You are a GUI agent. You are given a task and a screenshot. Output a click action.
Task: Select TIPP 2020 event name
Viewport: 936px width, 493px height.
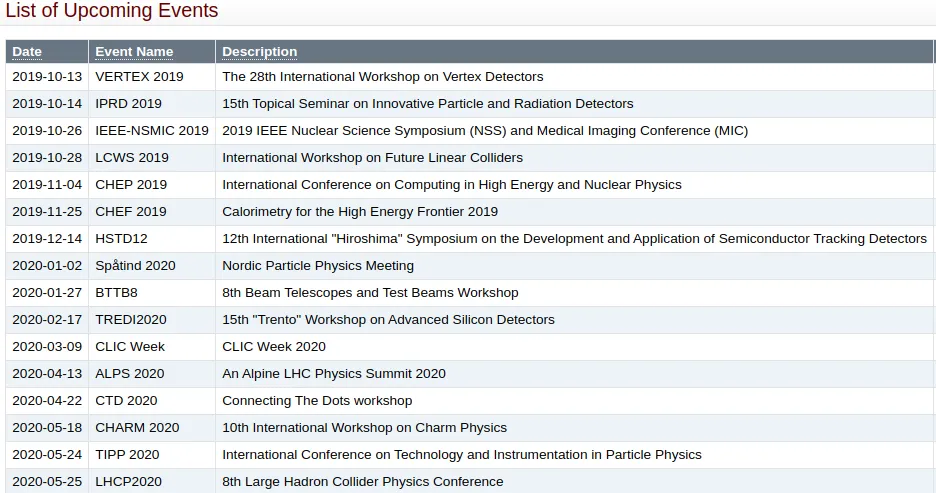(127, 454)
